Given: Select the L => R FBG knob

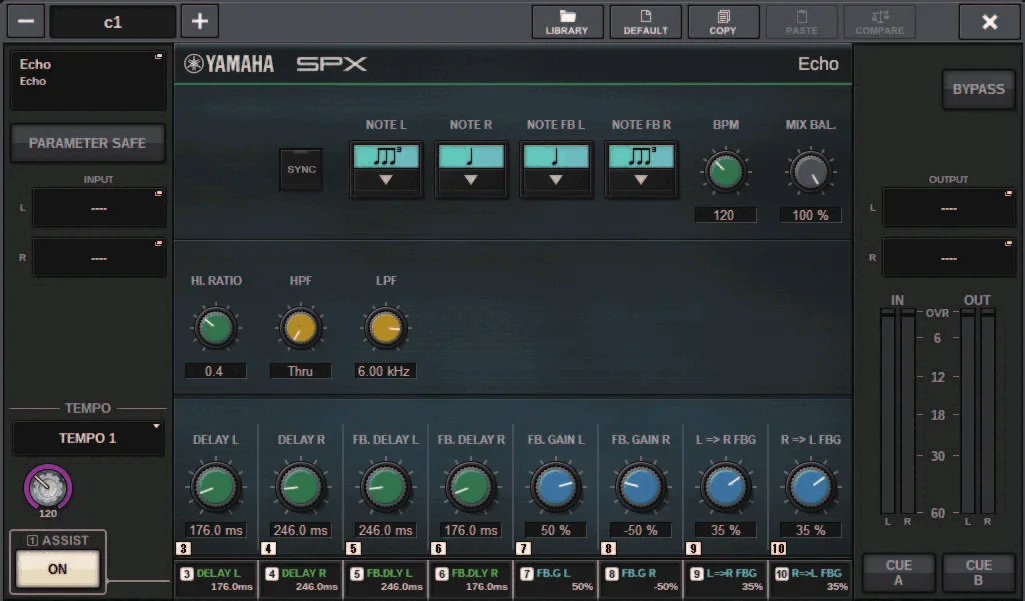Looking at the screenshot, I should 726,487.
